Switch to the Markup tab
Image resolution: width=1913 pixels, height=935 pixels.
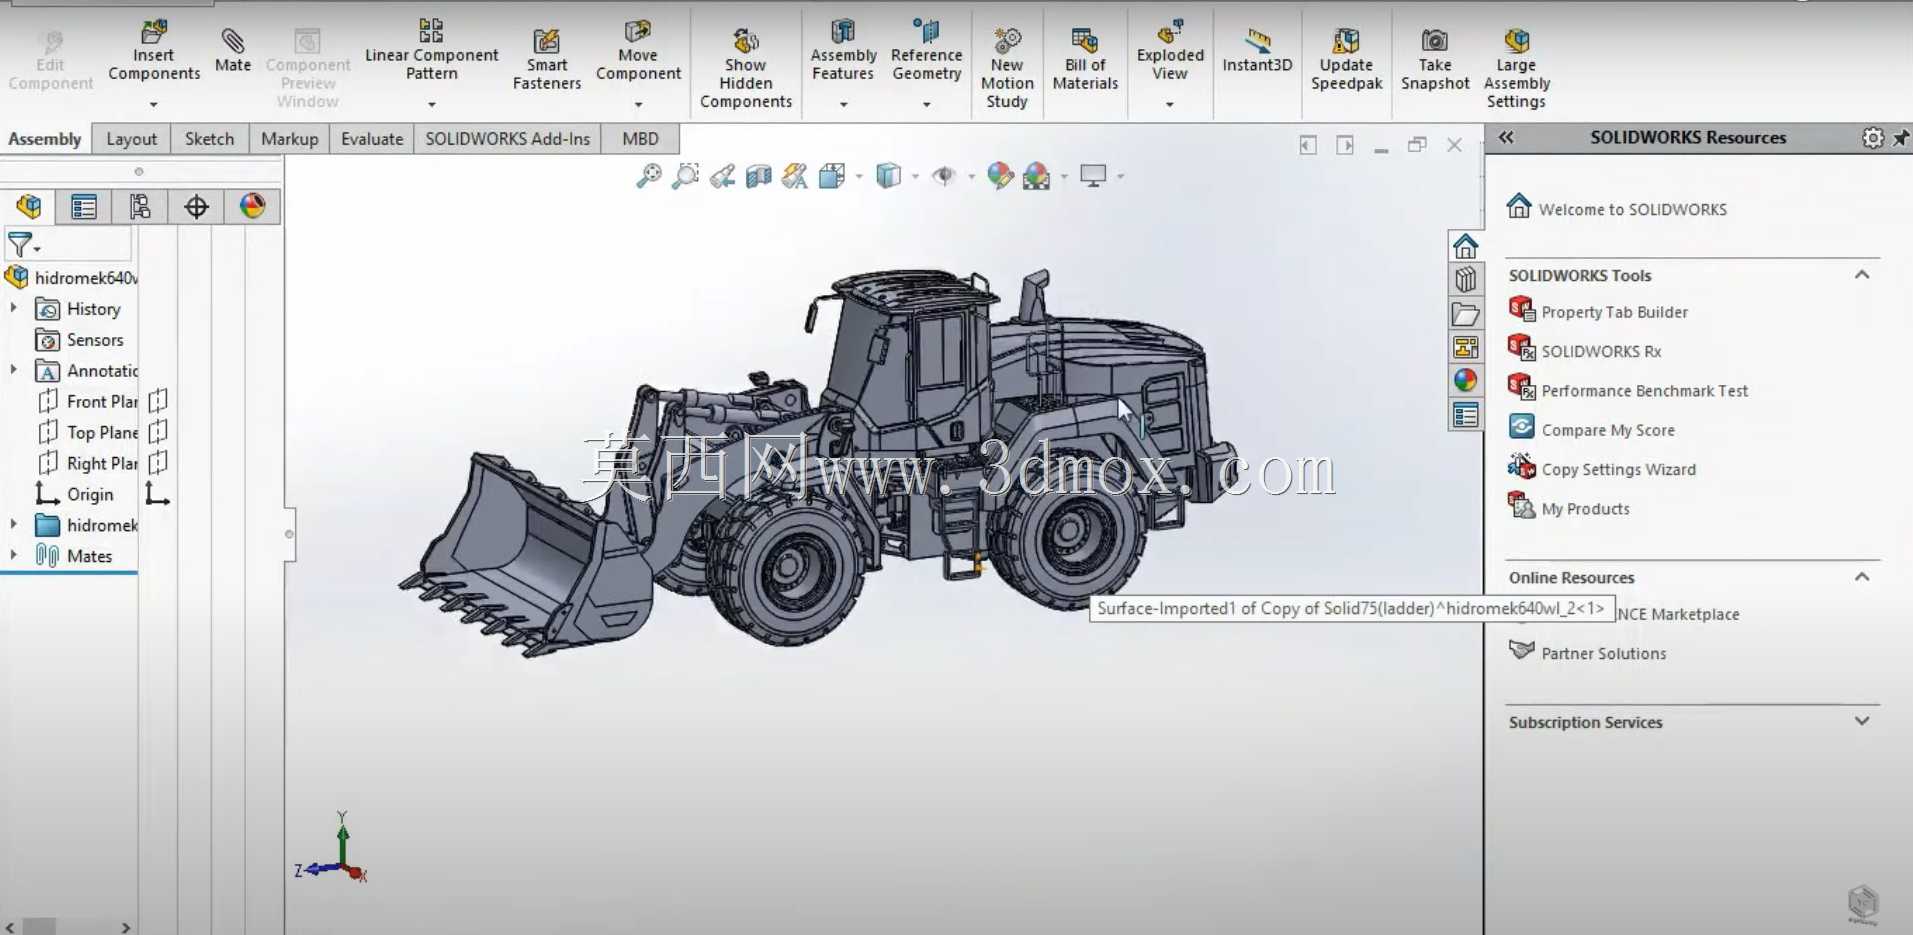pos(289,139)
